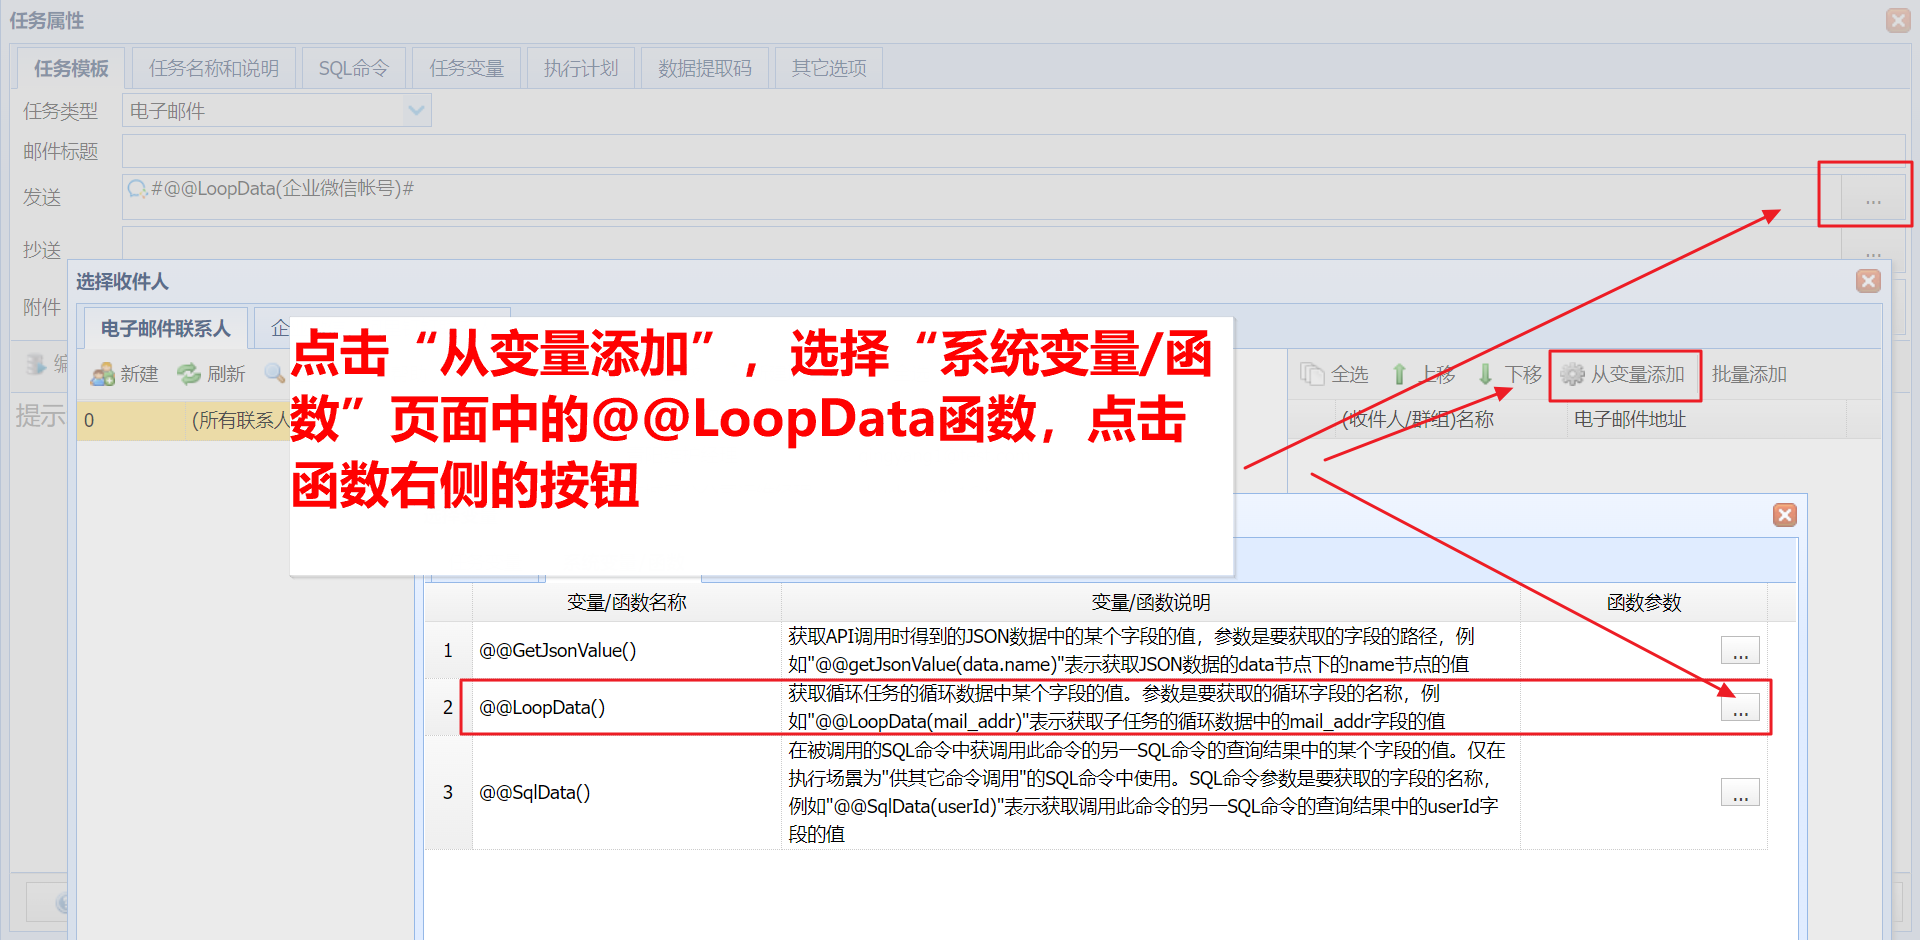Image resolution: width=1920 pixels, height=940 pixels.
Task: Select the @@GetJsonValue() function row
Action: (x=1096, y=650)
